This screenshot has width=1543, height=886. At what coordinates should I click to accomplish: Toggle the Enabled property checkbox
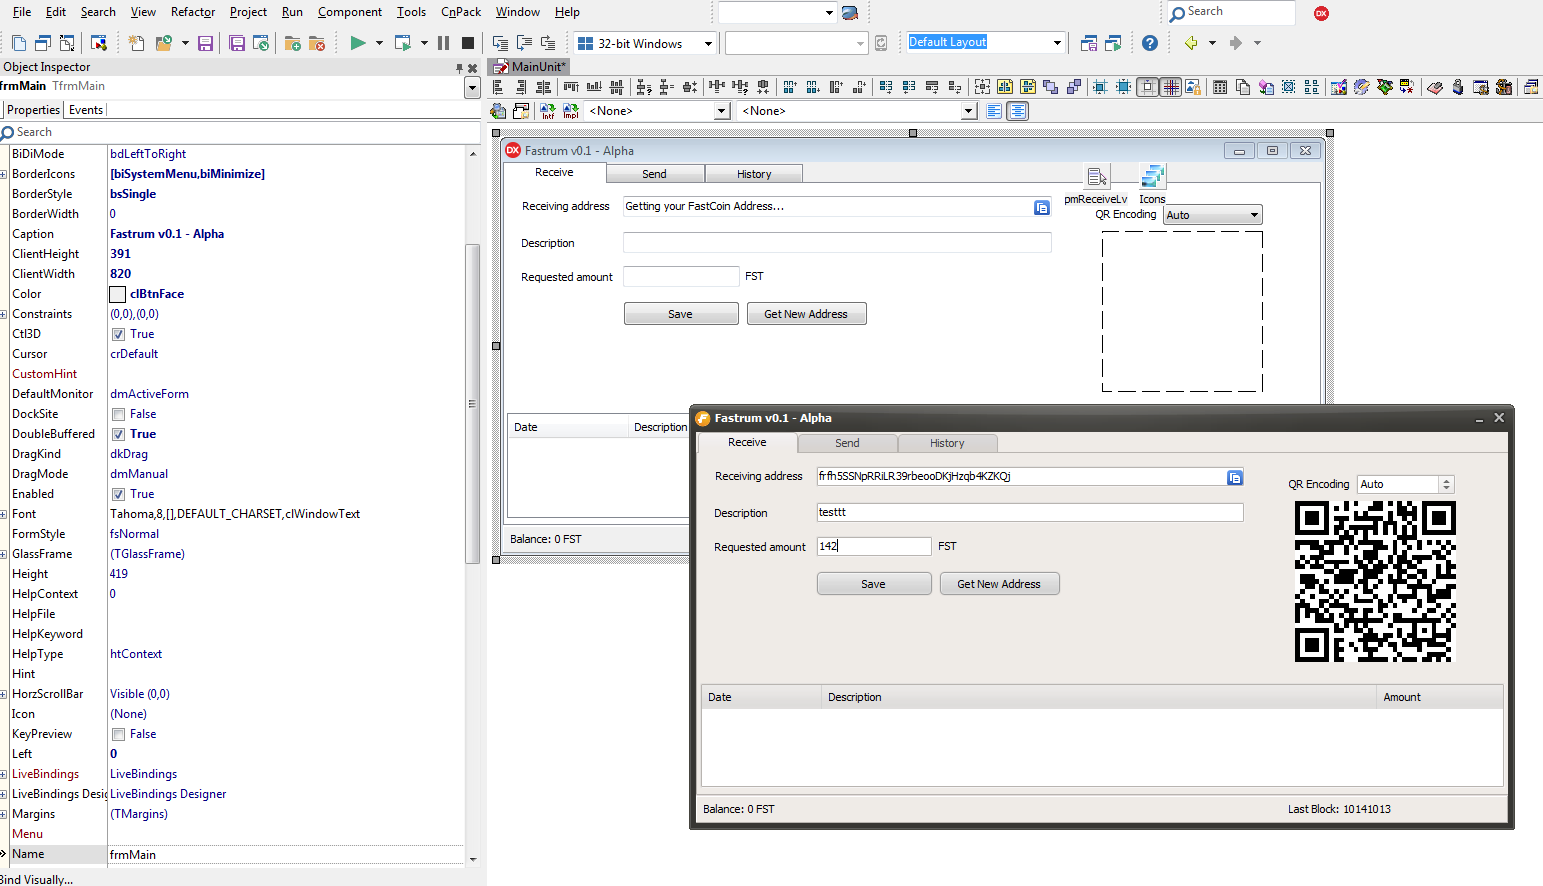tap(118, 494)
